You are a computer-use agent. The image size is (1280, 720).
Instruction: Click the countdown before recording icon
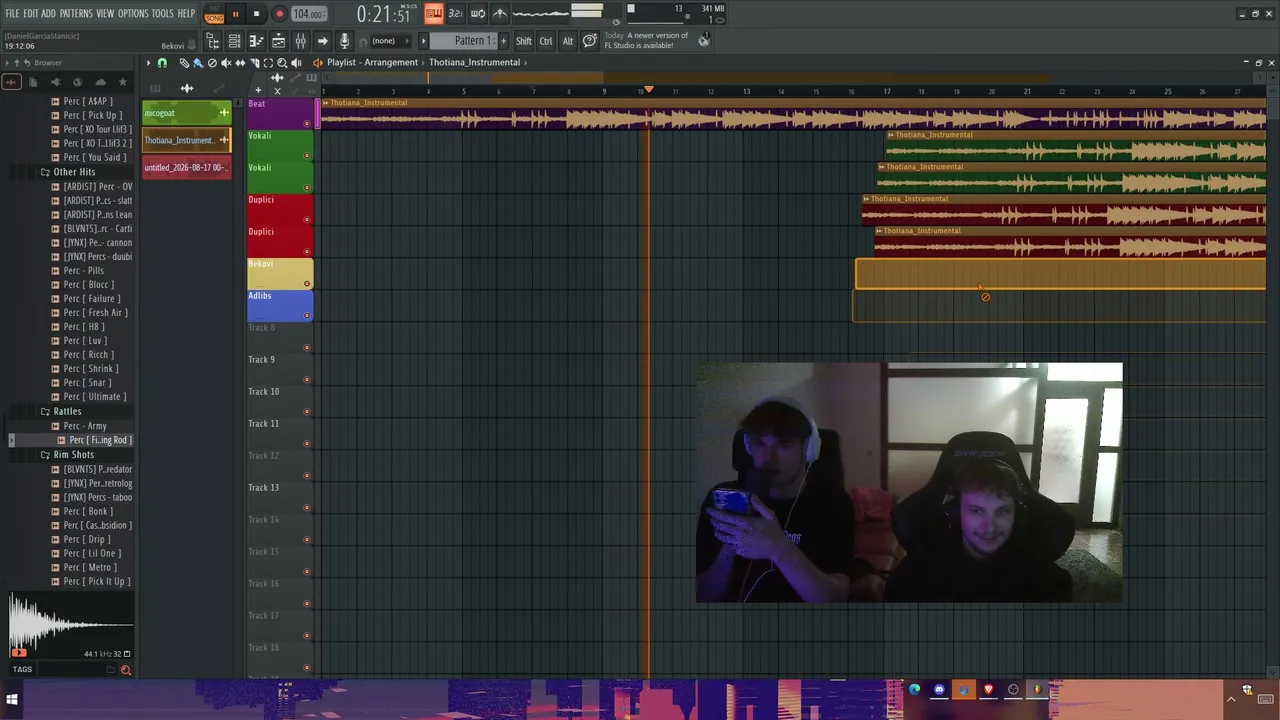455,13
